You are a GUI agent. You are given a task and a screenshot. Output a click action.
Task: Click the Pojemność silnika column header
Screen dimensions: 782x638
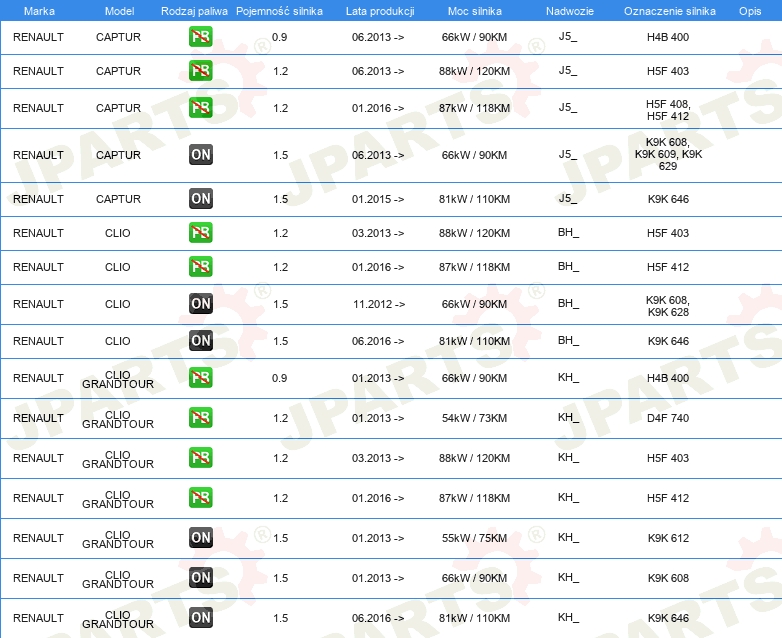279,11
